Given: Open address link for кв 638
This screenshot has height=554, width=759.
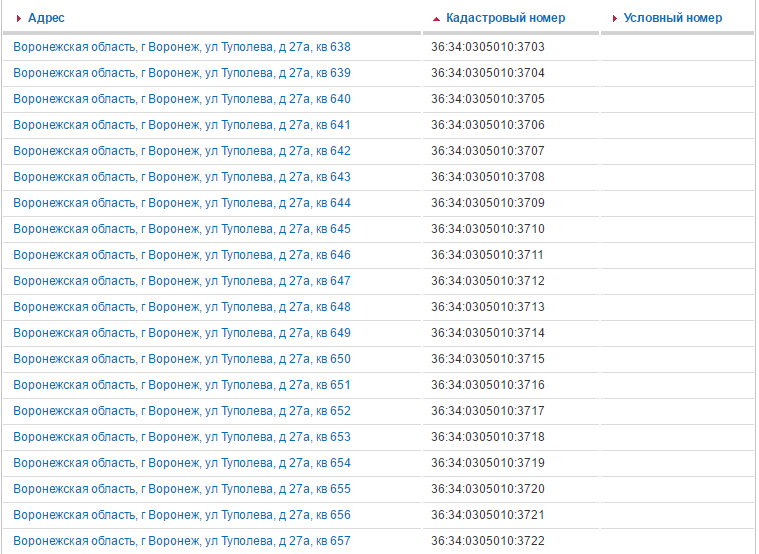Looking at the screenshot, I should (x=182, y=47).
